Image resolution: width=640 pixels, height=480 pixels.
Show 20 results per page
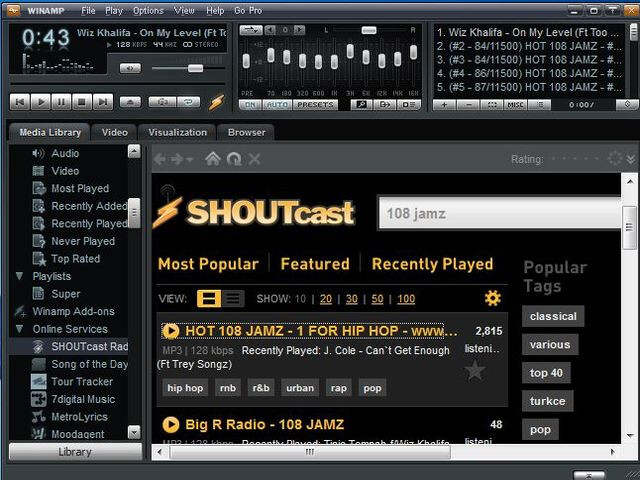[x=326, y=299]
